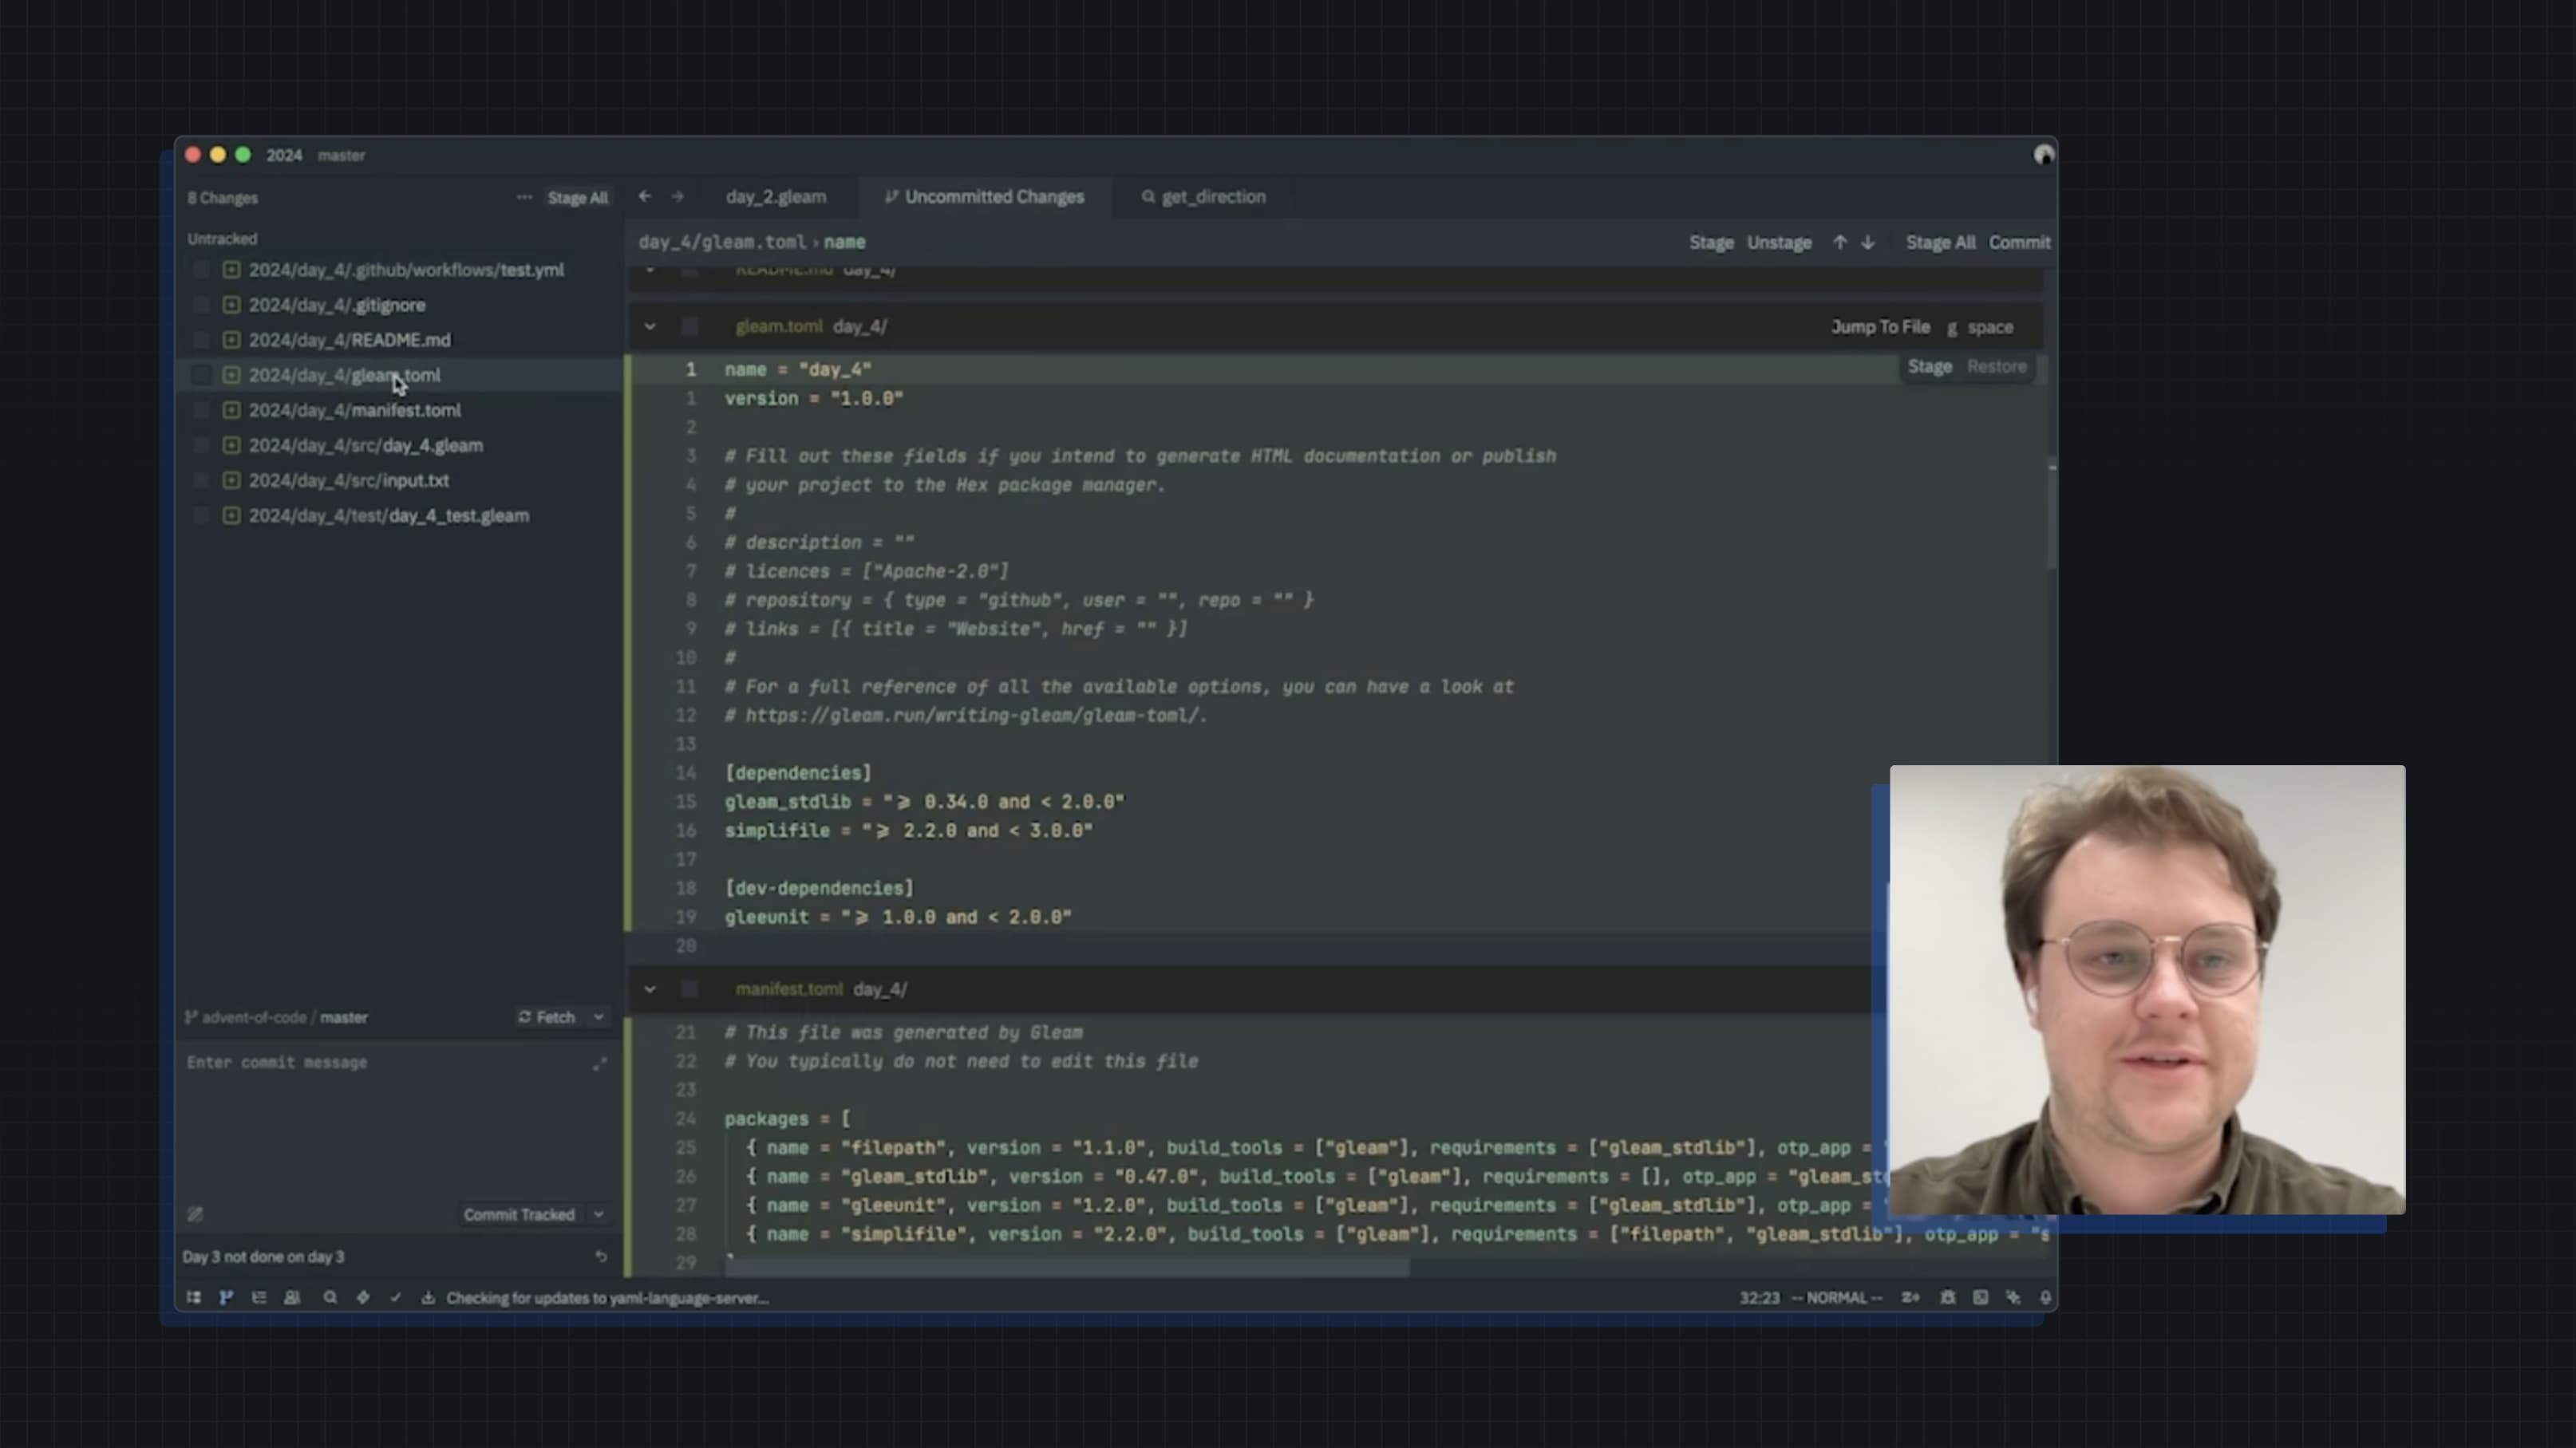Stage the input.txt file checkbox
Screen dimensions: 2576x1448
pyautogui.click(x=201, y=480)
